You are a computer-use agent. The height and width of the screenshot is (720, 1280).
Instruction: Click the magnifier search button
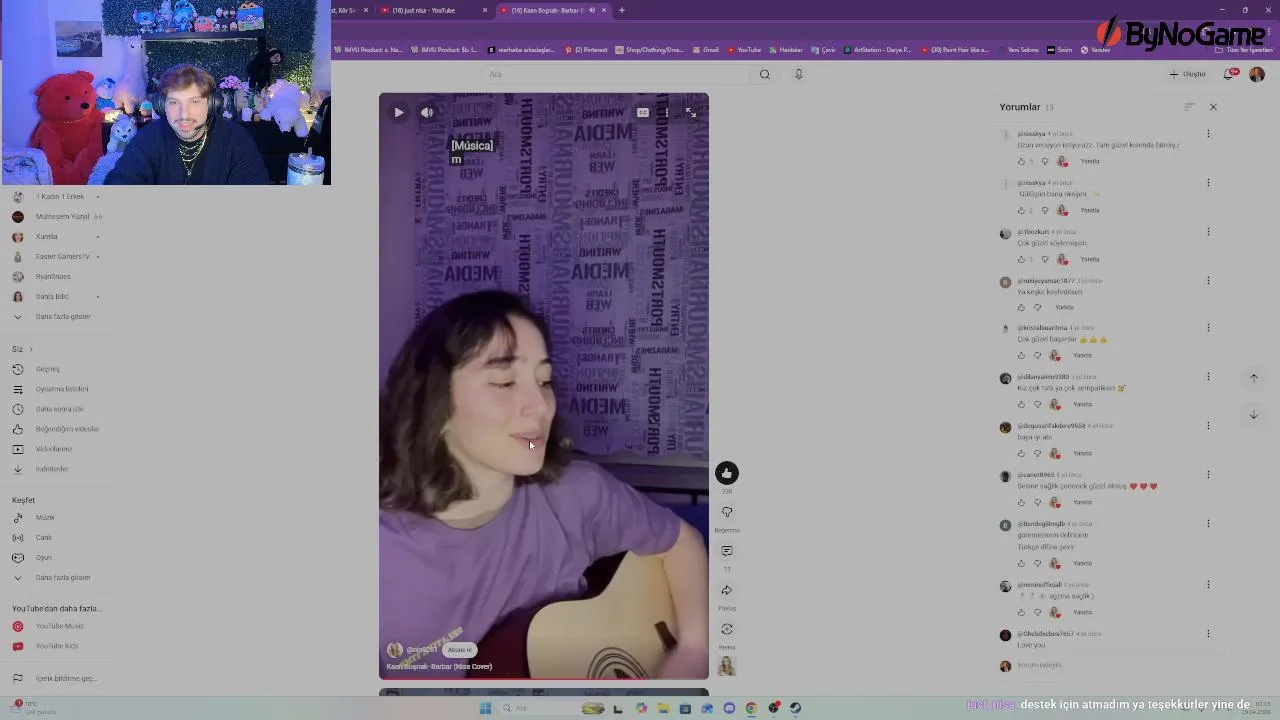[x=765, y=74]
